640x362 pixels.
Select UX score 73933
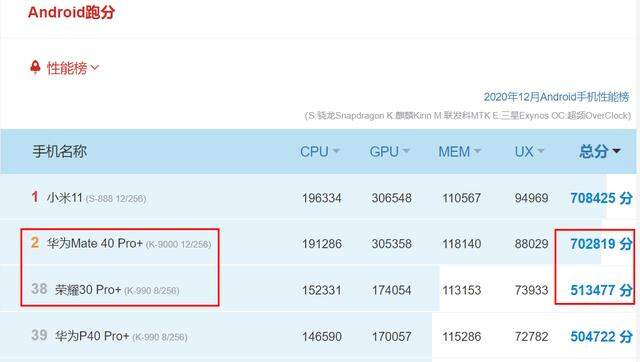coord(531,290)
